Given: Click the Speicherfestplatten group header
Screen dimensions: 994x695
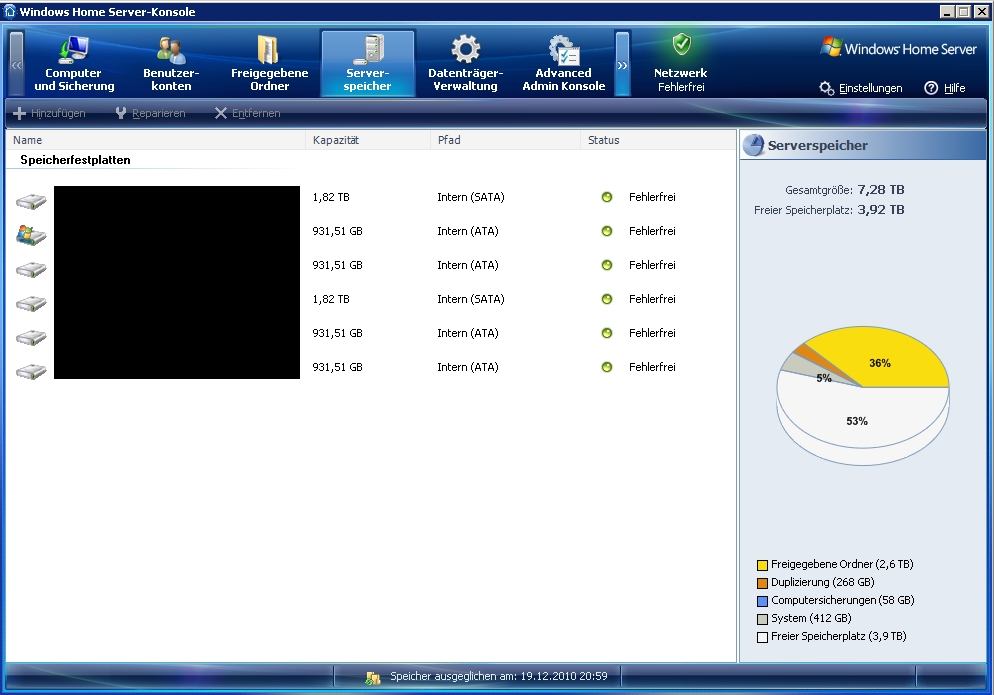Looking at the screenshot, I should (75, 160).
